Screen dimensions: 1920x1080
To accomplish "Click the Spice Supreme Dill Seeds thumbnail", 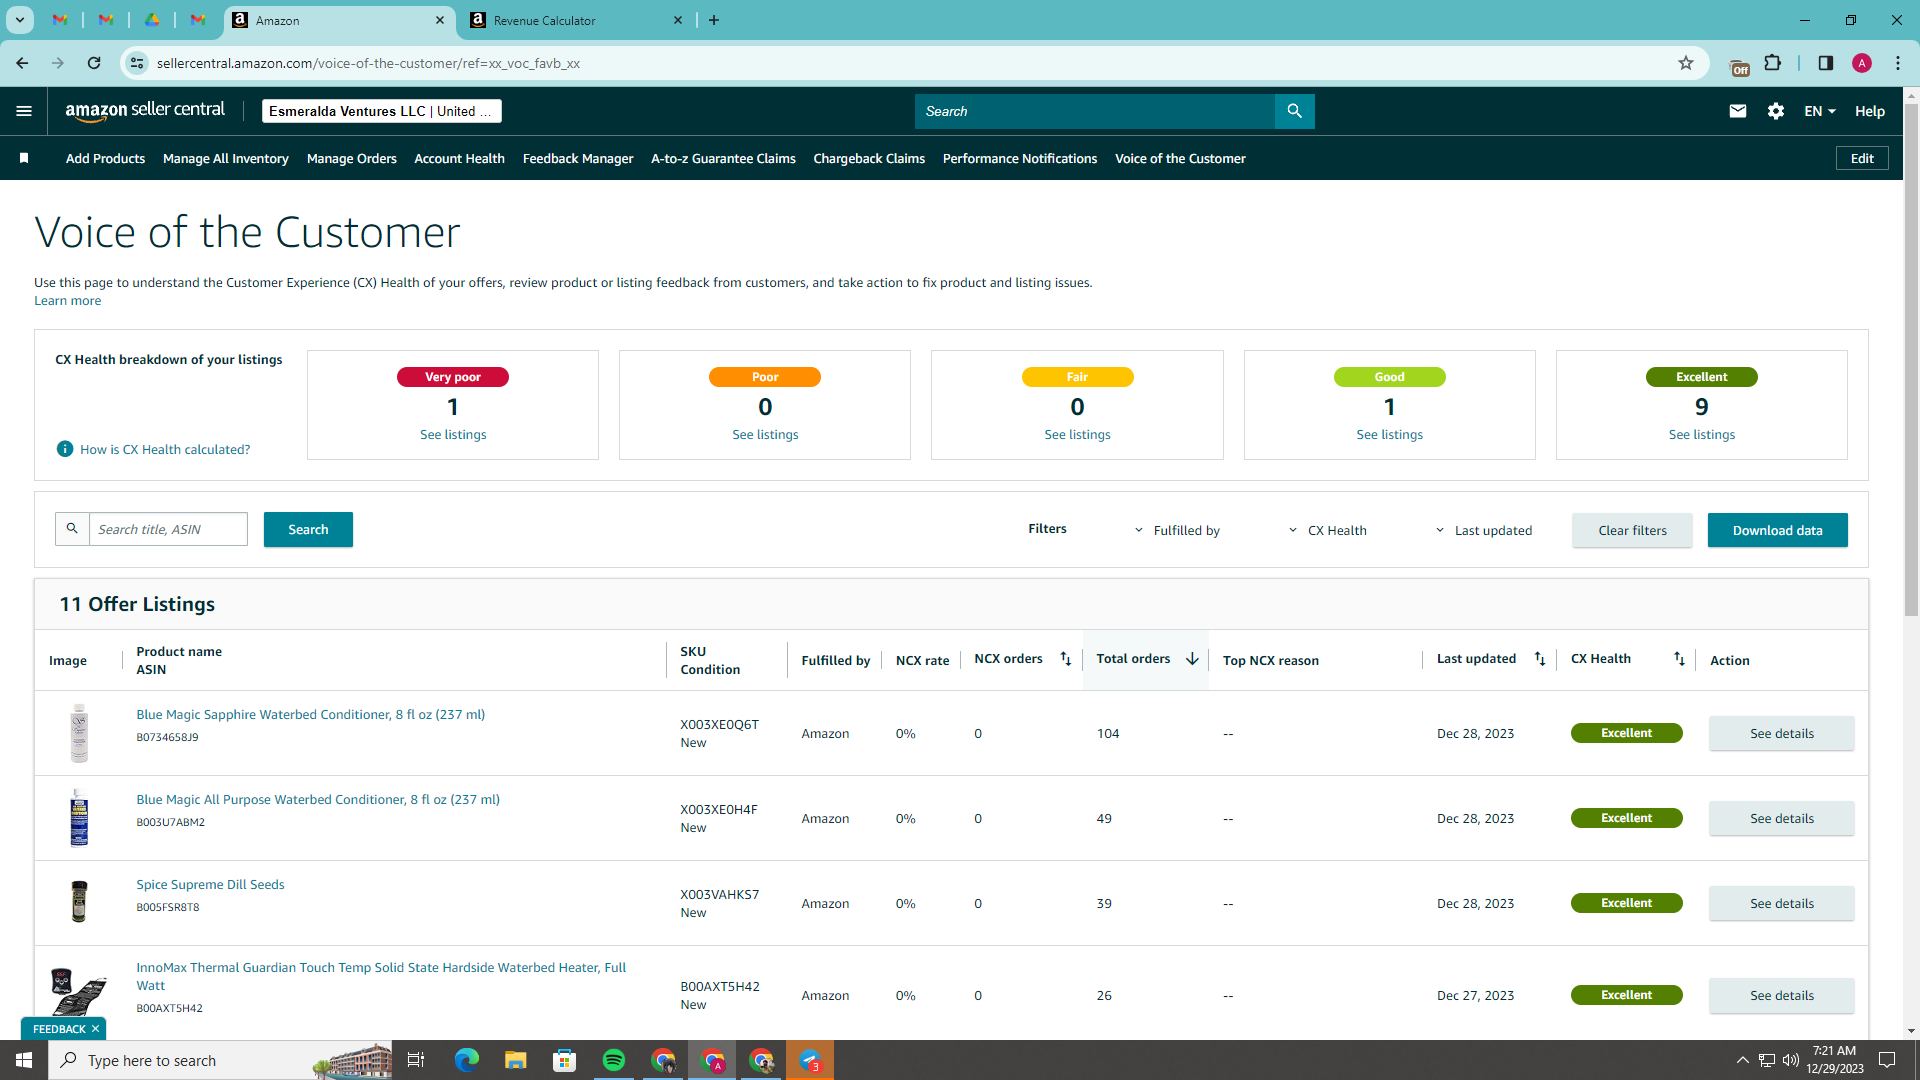I will (x=79, y=901).
